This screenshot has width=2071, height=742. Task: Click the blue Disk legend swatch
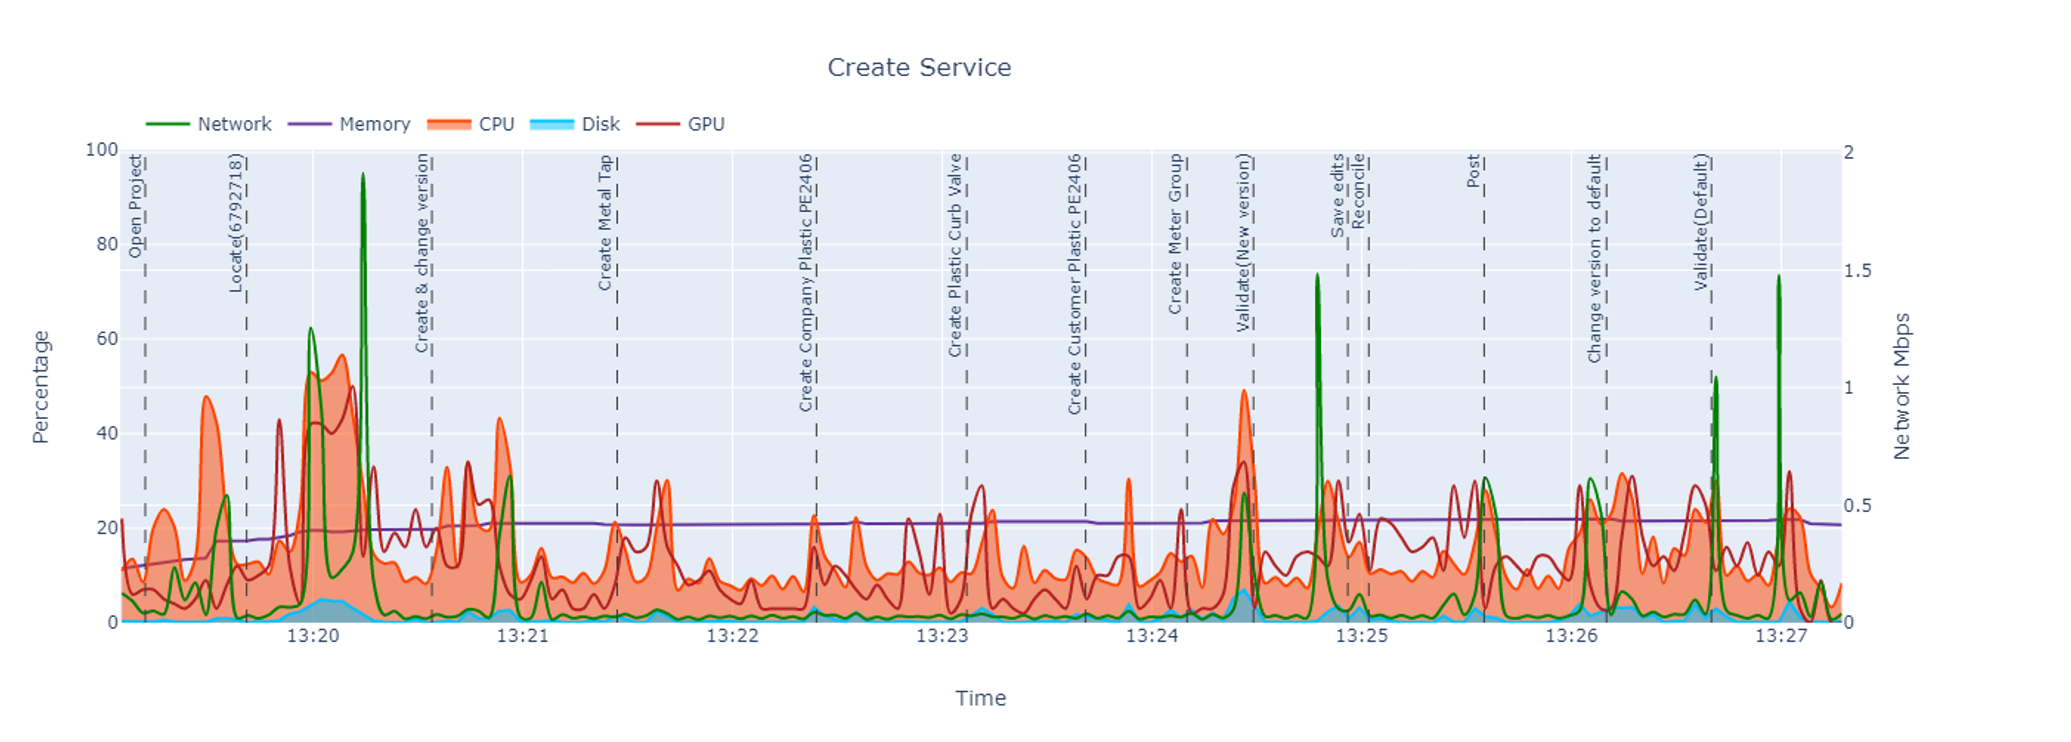[x=551, y=124]
